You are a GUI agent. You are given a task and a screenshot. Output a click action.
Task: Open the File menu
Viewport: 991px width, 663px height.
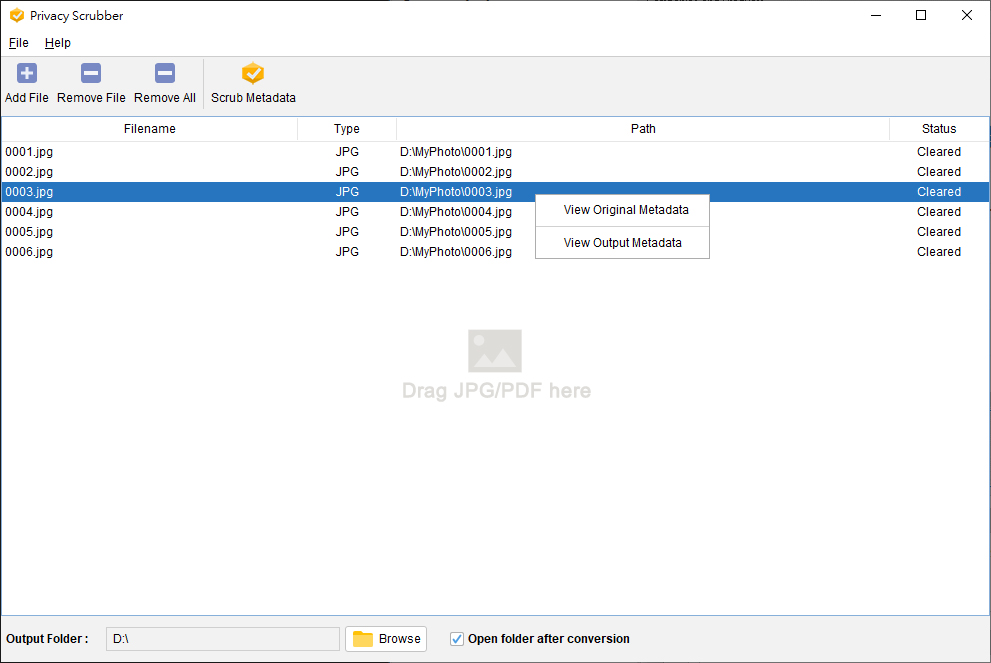19,43
